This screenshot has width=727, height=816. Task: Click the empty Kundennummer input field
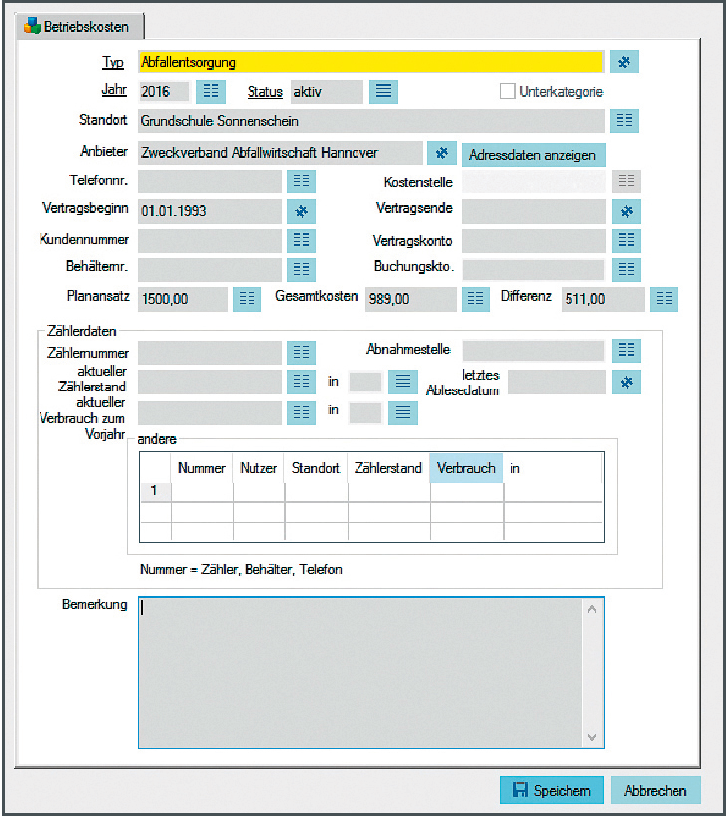point(210,240)
